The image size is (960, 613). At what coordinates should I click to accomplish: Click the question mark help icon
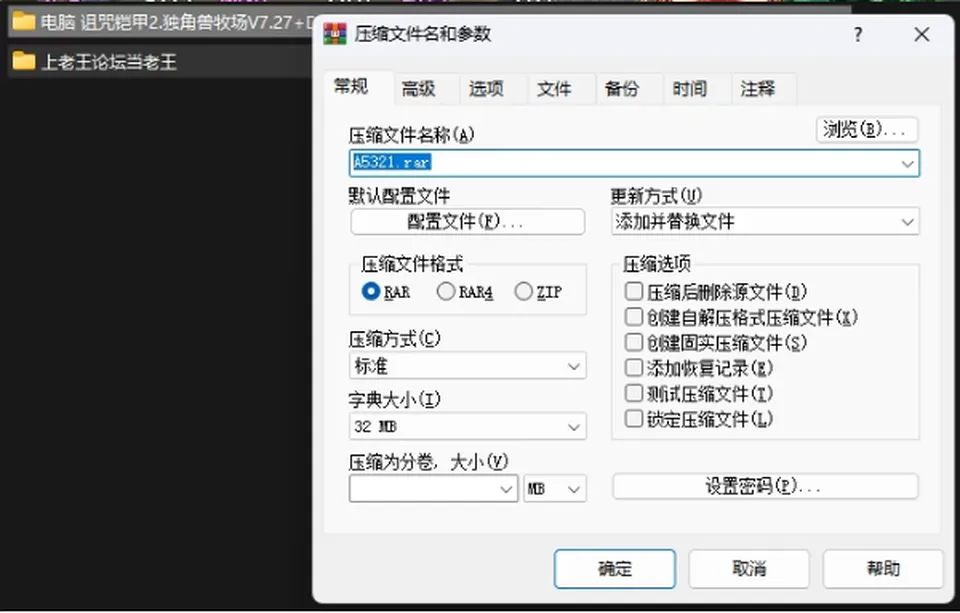858,34
